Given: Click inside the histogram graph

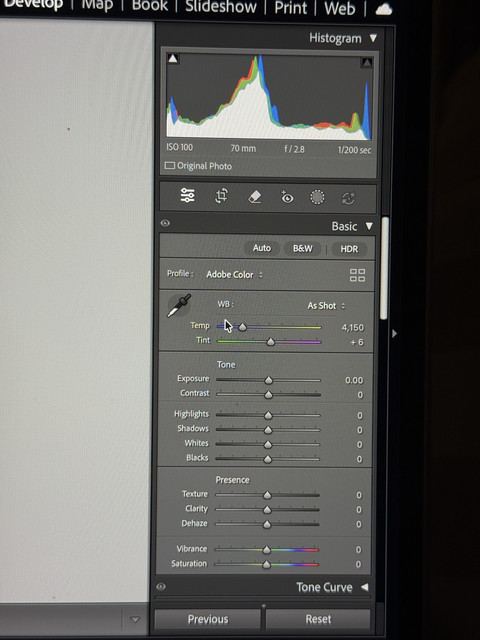Looking at the screenshot, I should (x=269, y=96).
